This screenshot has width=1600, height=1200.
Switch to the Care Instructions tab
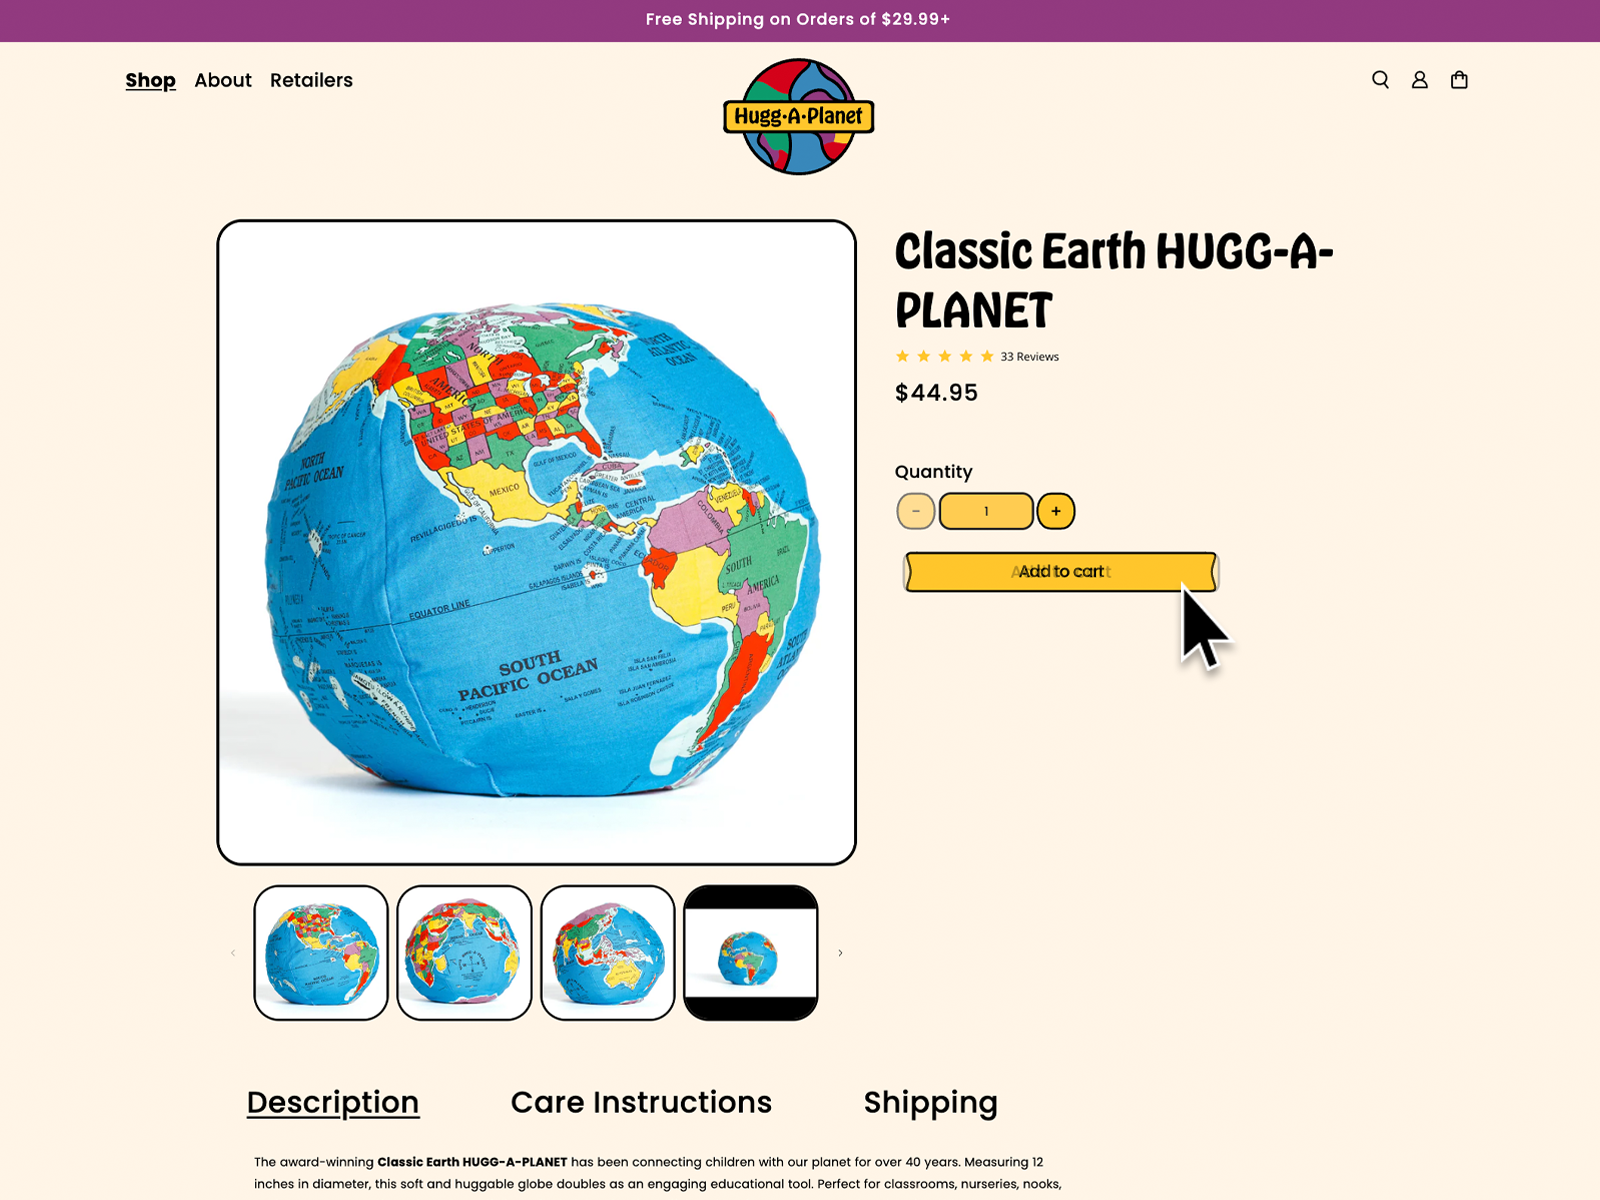[x=641, y=1102]
